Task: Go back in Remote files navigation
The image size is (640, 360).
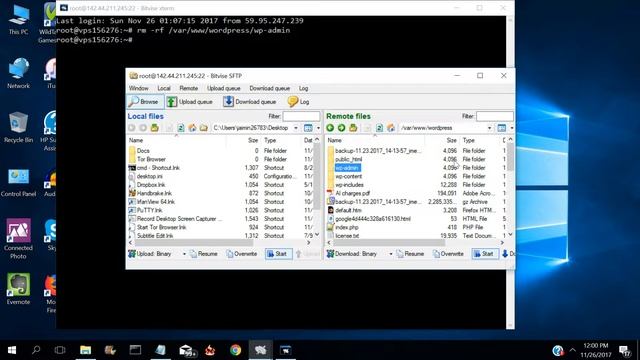Action: [x=330, y=128]
